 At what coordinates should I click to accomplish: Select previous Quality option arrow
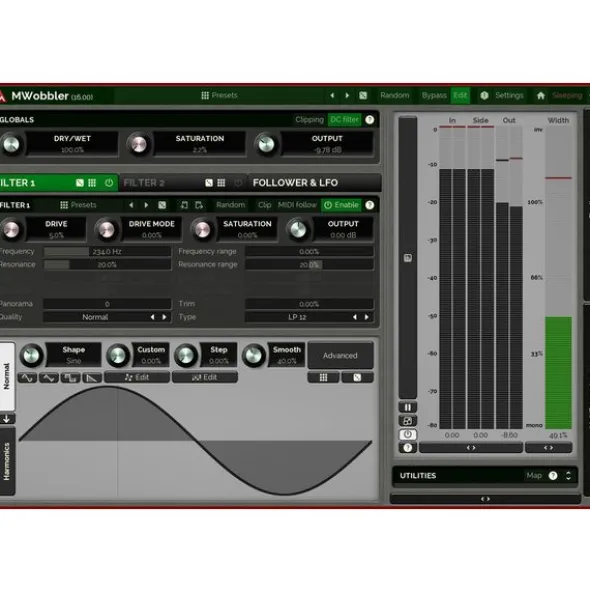pos(153,317)
